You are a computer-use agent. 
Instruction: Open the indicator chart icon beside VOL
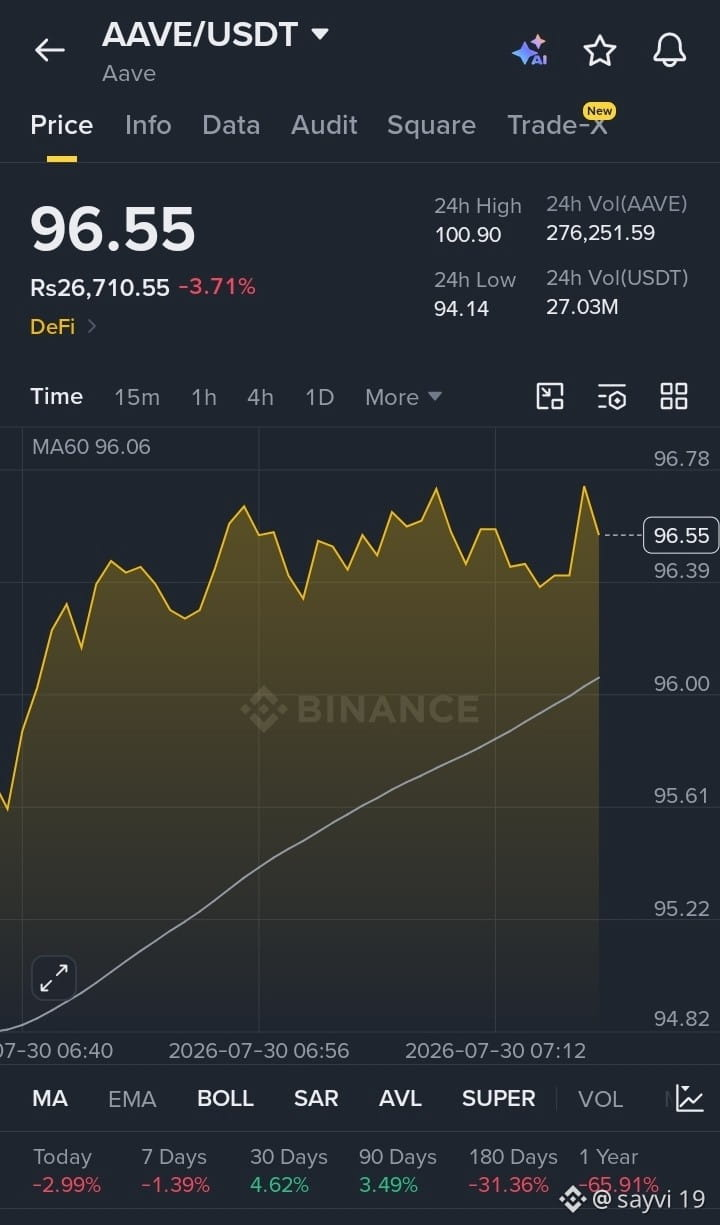point(689,1098)
